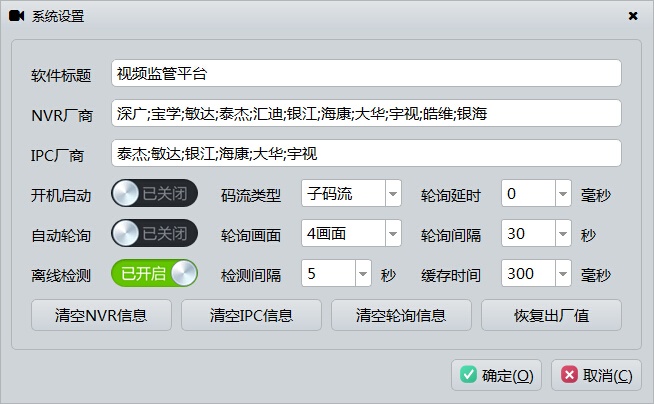Click the 检测间隔 label

(x=251, y=276)
